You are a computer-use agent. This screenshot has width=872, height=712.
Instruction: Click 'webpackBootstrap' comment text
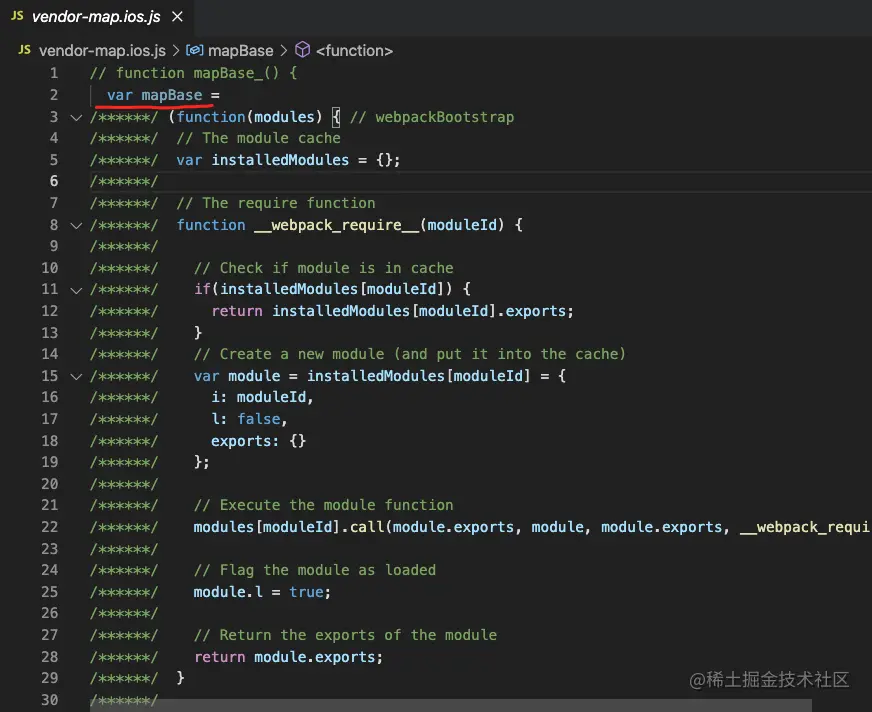(444, 117)
